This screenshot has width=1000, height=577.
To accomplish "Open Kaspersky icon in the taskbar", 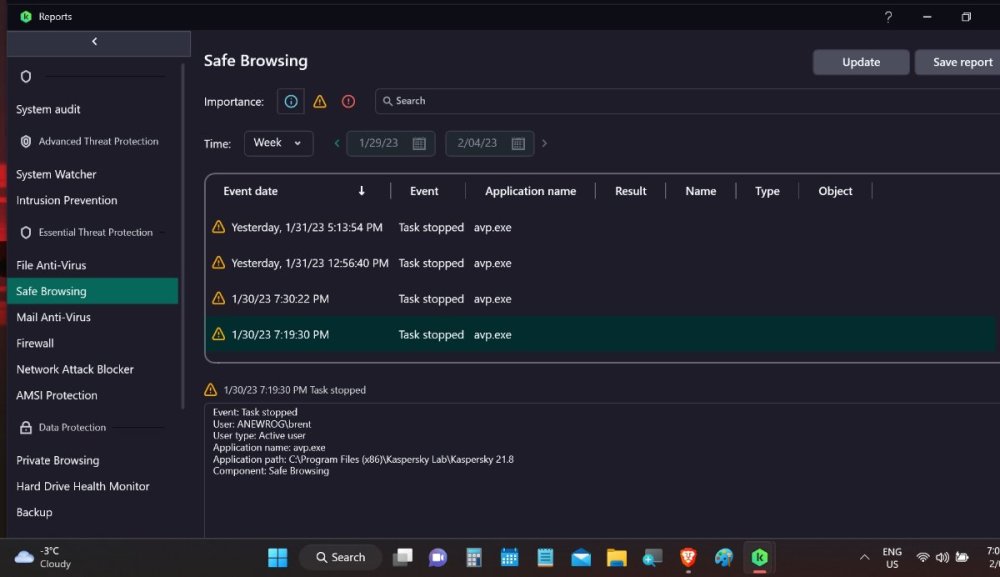I will [760, 557].
